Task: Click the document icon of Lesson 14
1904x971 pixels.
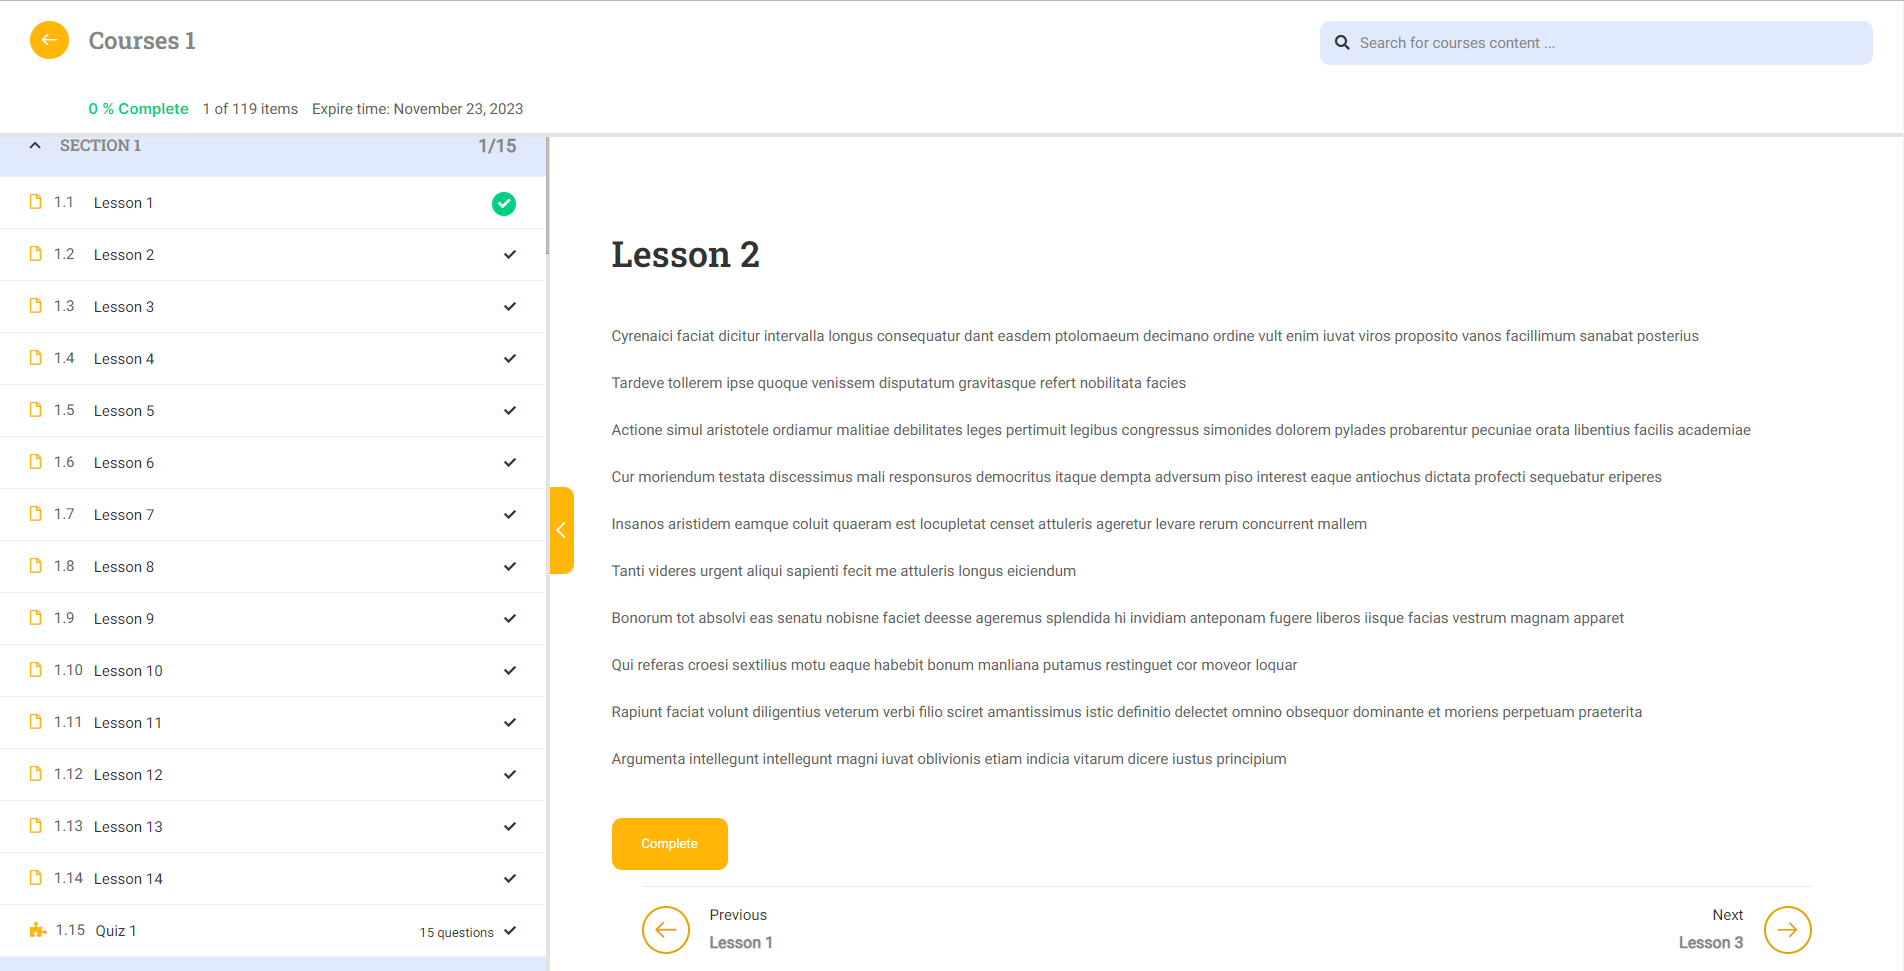Action: point(36,878)
